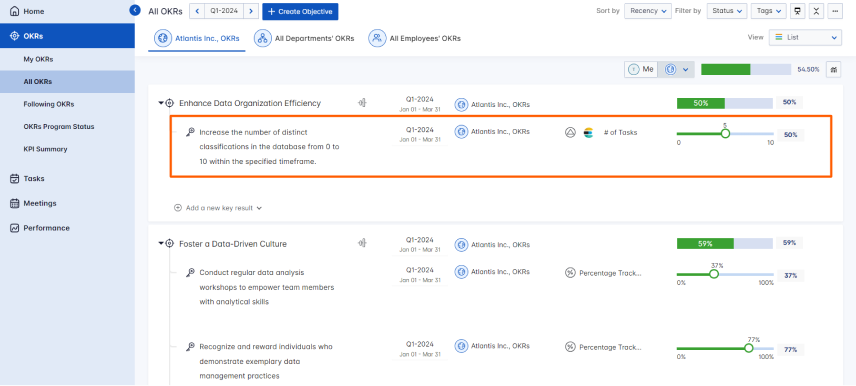856x386 pixels.
Task: Click the slider handle at value 5
Action: [x=725, y=134]
